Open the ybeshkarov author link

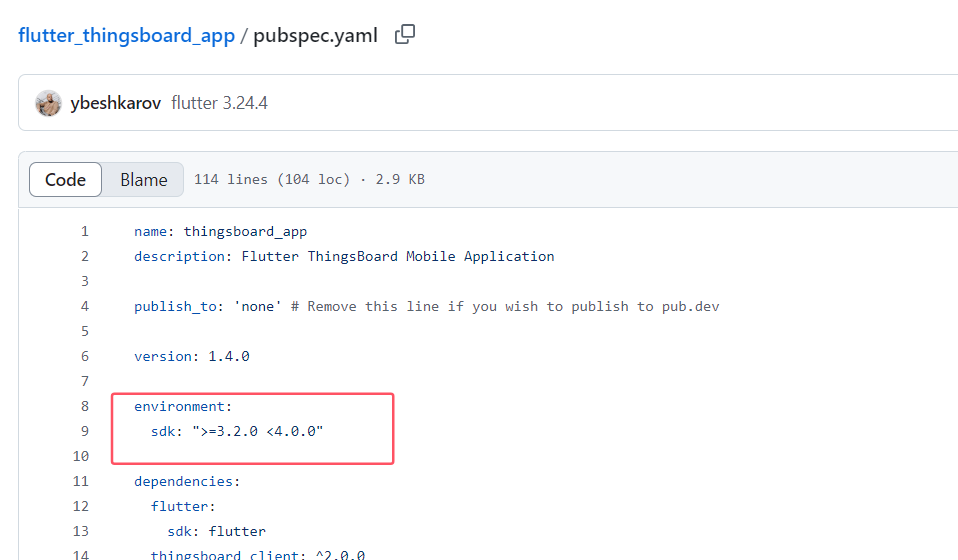(x=115, y=103)
